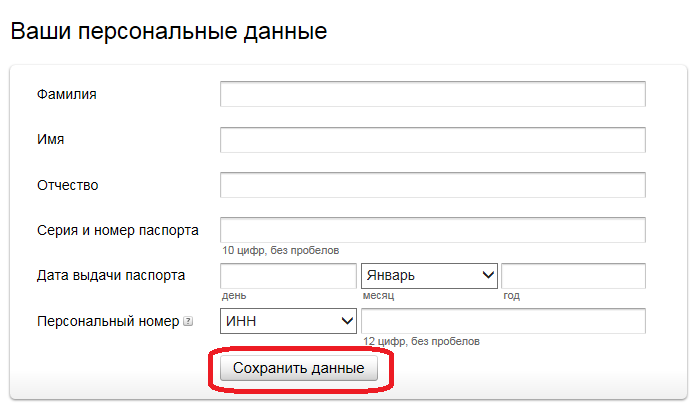This screenshot has width=699, height=411.
Task: Click the Персональный номер label text
Action: tap(107, 322)
